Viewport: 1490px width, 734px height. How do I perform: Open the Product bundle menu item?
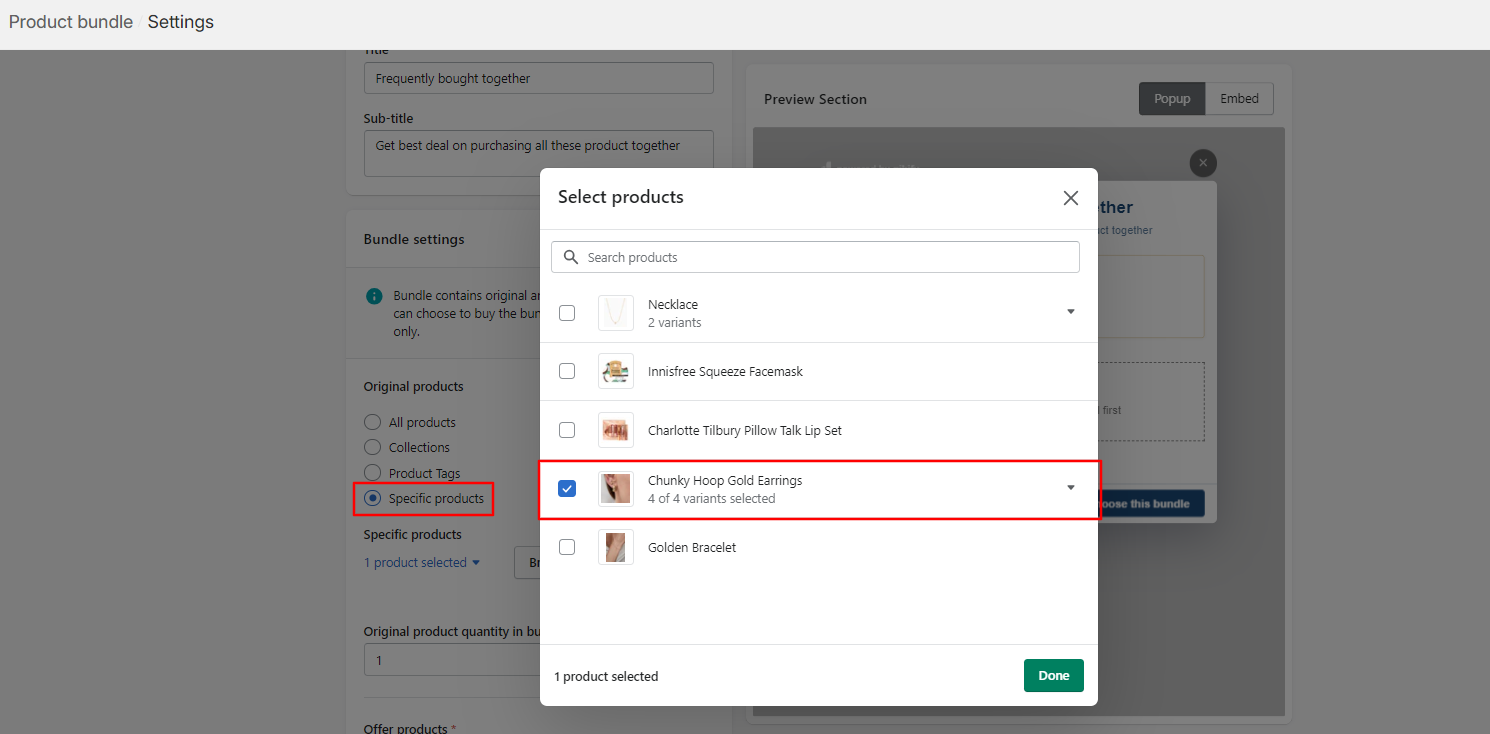tap(71, 22)
